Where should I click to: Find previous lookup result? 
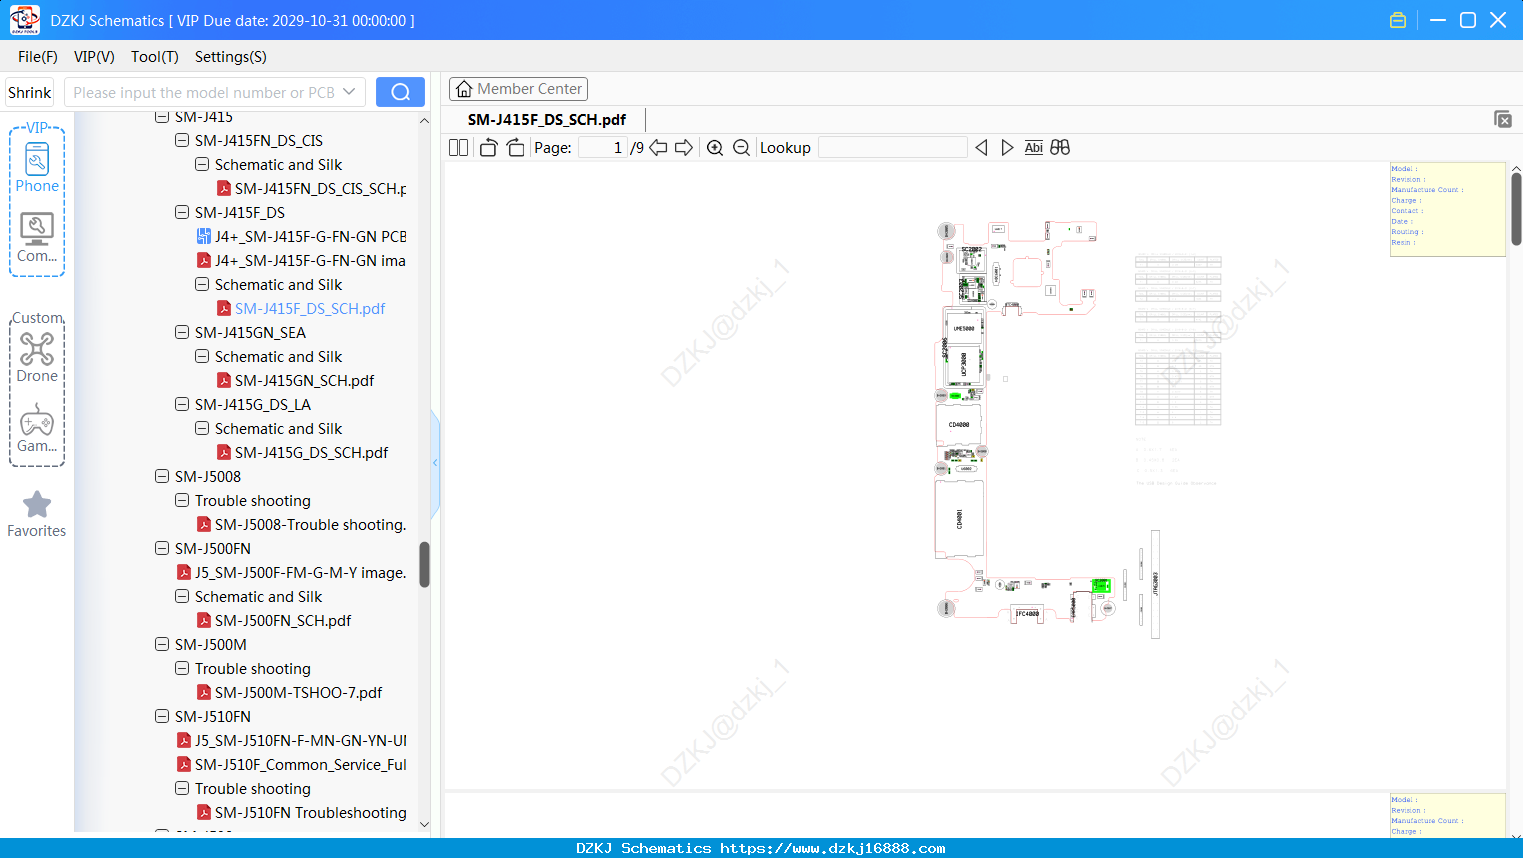coord(981,148)
